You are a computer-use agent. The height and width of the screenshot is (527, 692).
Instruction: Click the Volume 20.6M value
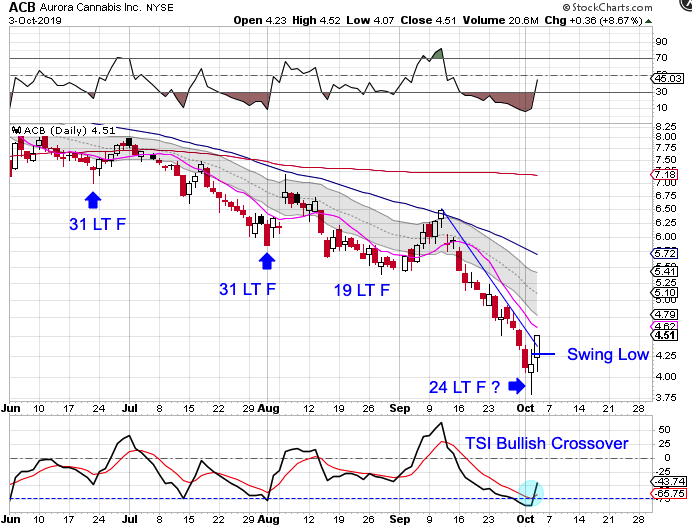coord(500,20)
